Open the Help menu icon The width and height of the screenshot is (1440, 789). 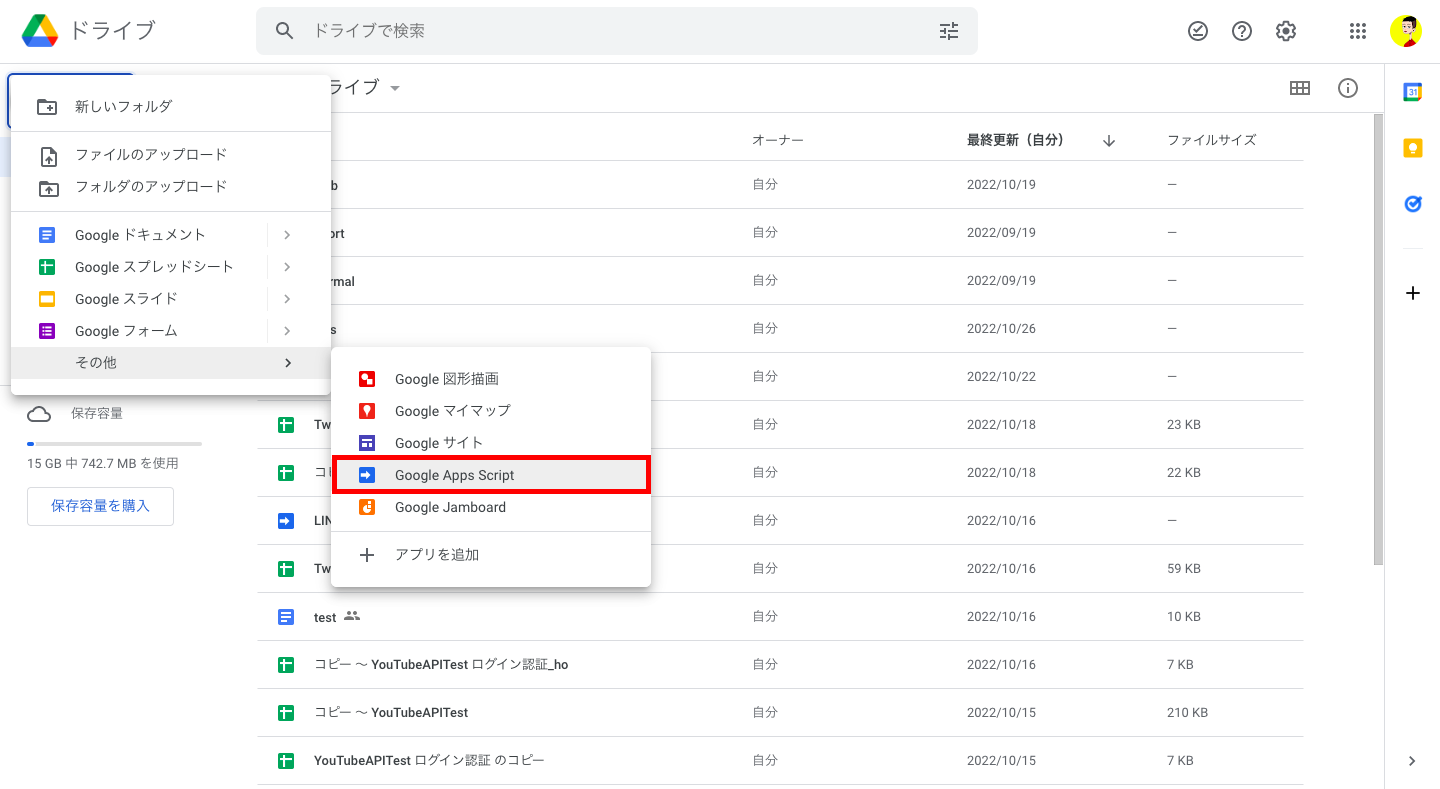[x=1241, y=31]
